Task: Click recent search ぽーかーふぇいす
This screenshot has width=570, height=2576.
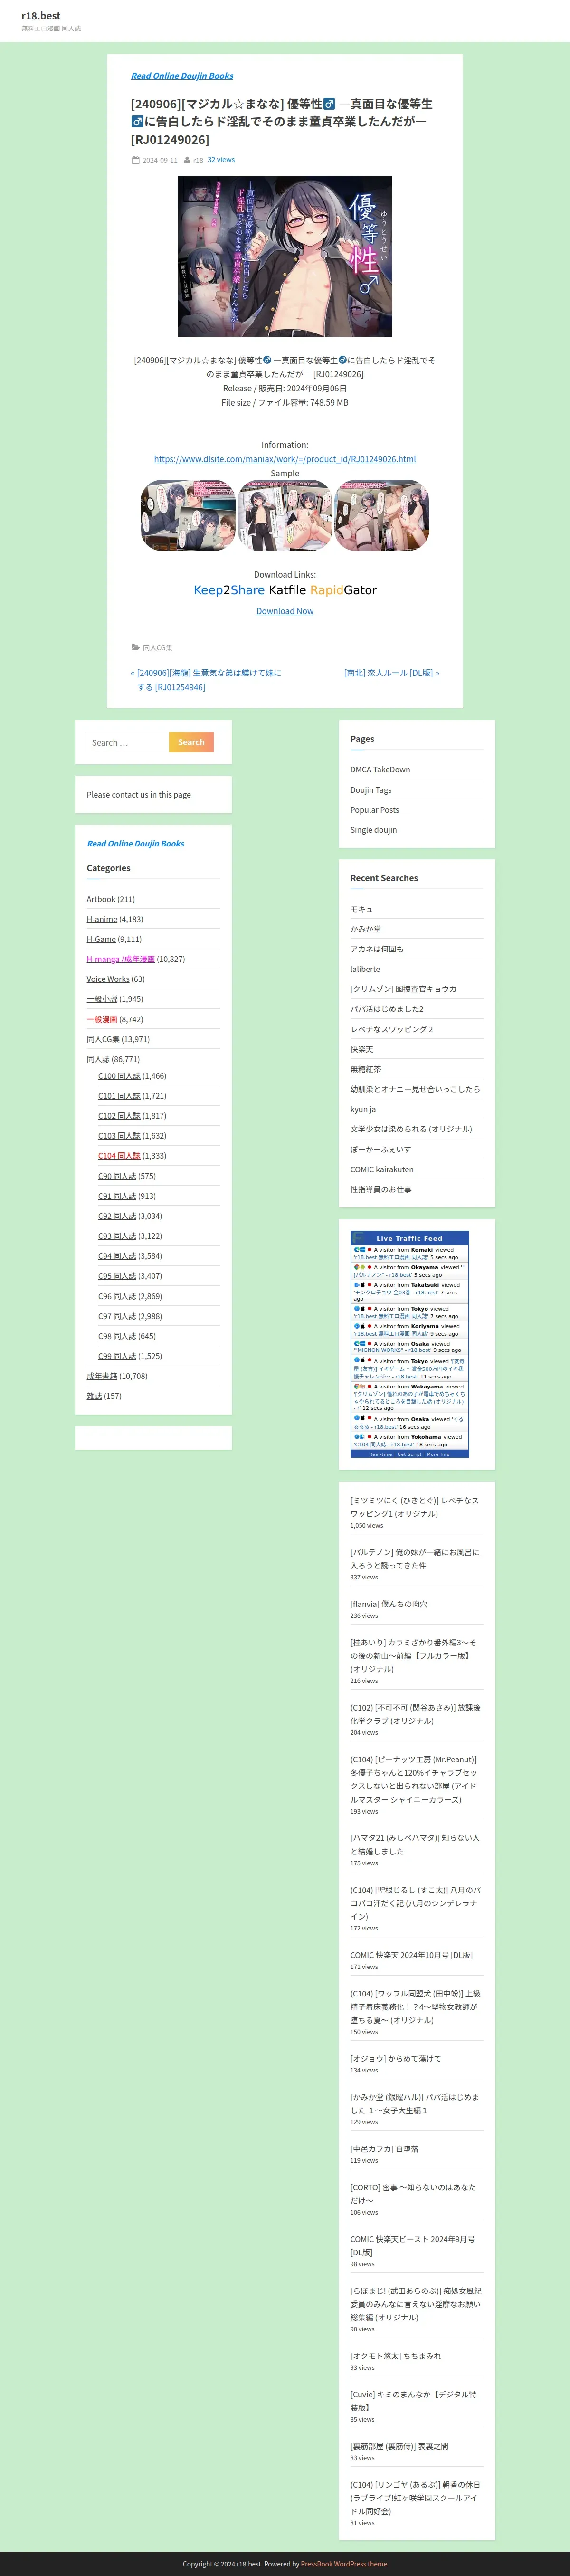Action: (381, 1149)
